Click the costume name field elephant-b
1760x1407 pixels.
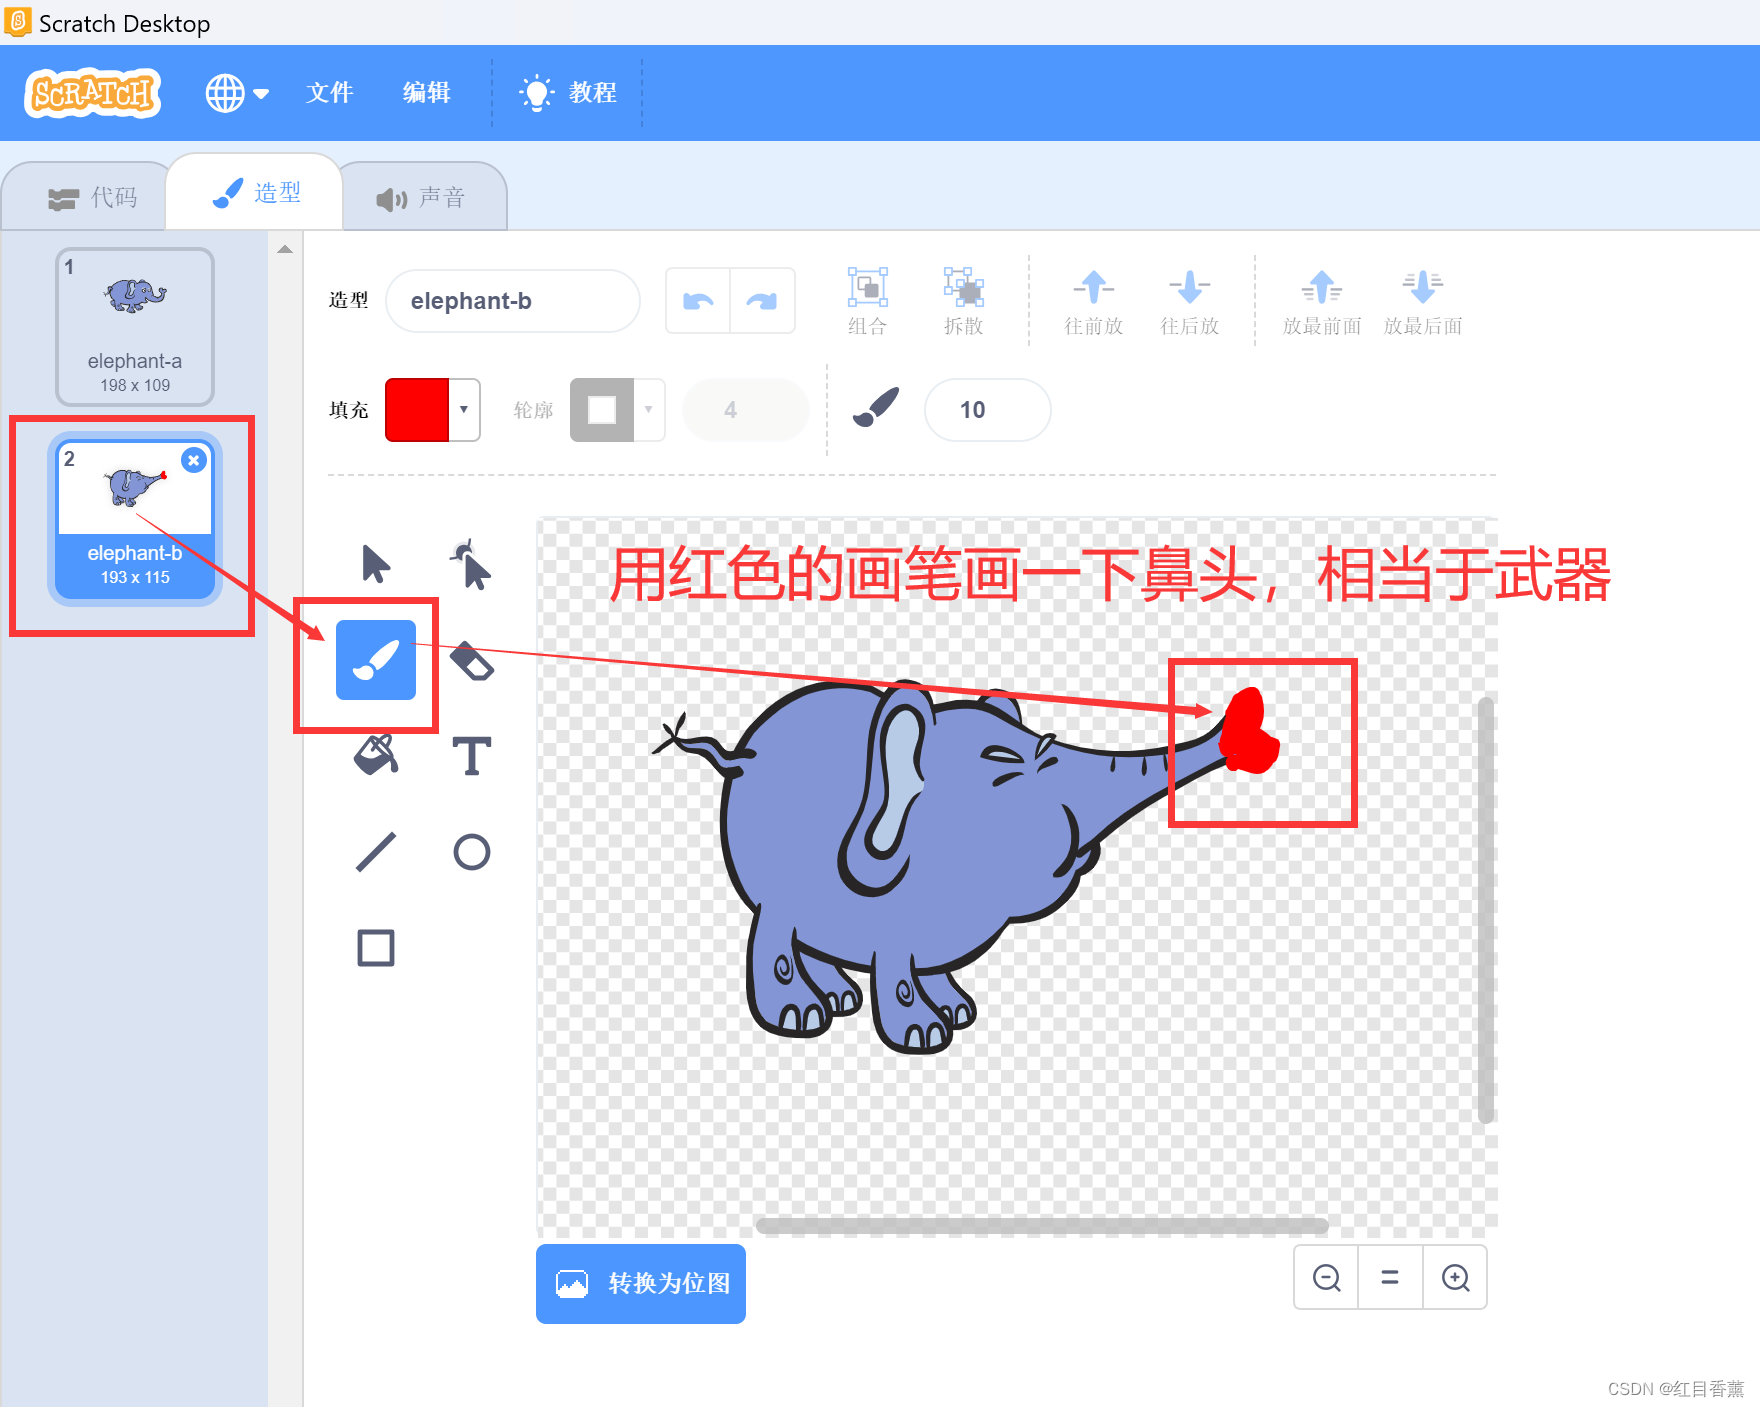[x=513, y=301]
